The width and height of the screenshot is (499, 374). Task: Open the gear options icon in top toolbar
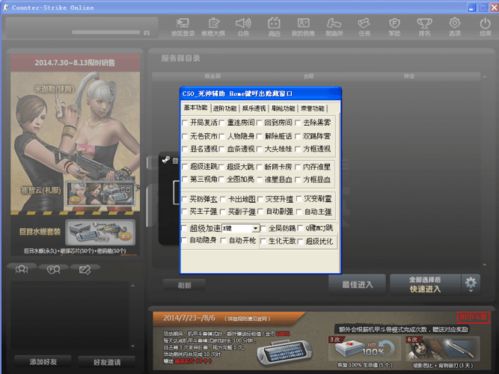[455, 23]
